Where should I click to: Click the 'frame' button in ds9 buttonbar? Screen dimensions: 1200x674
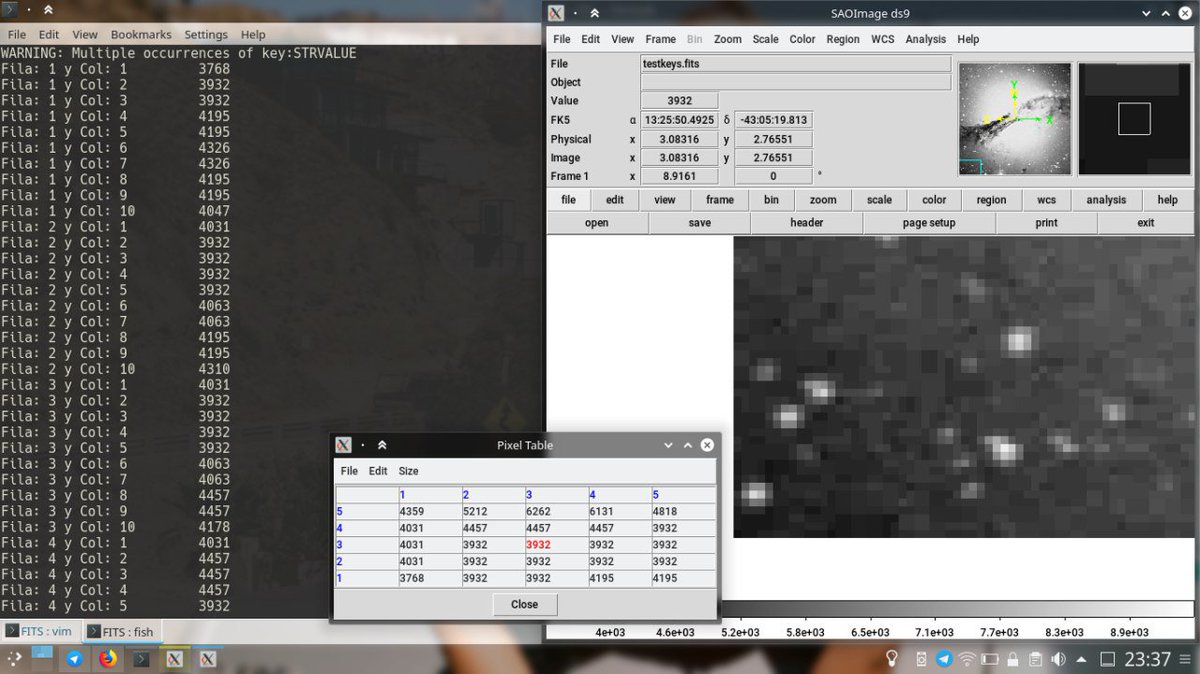pos(720,200)
